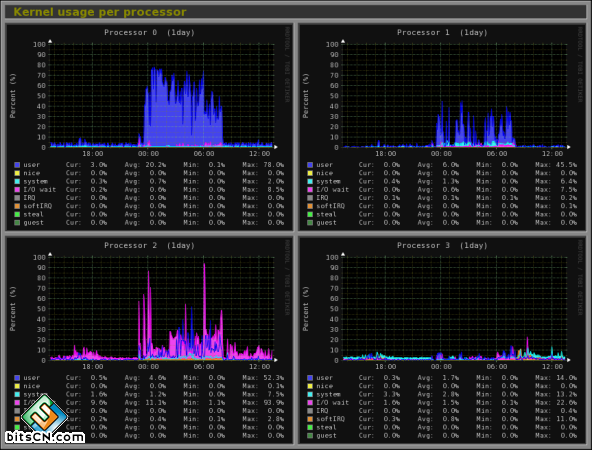The image size is (592, 450).
Task: Click the blue user swatch under Processor 0
Action: tap(17, 165)
